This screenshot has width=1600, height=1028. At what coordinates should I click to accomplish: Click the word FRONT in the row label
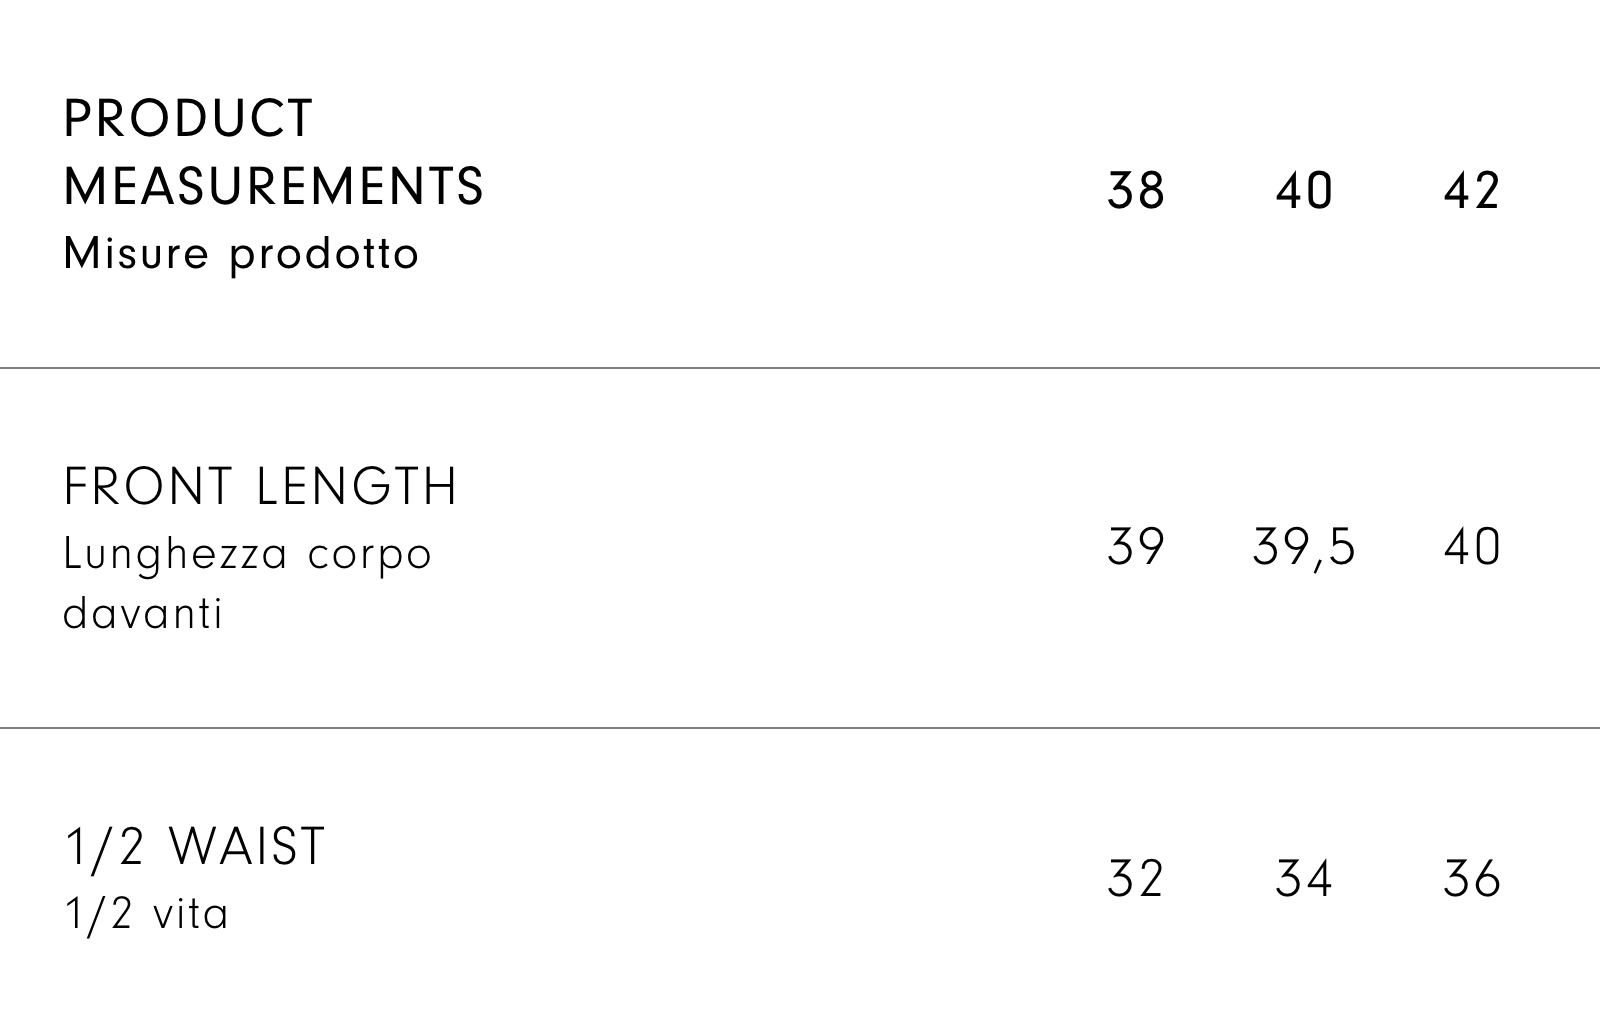[x=148, y=487]
